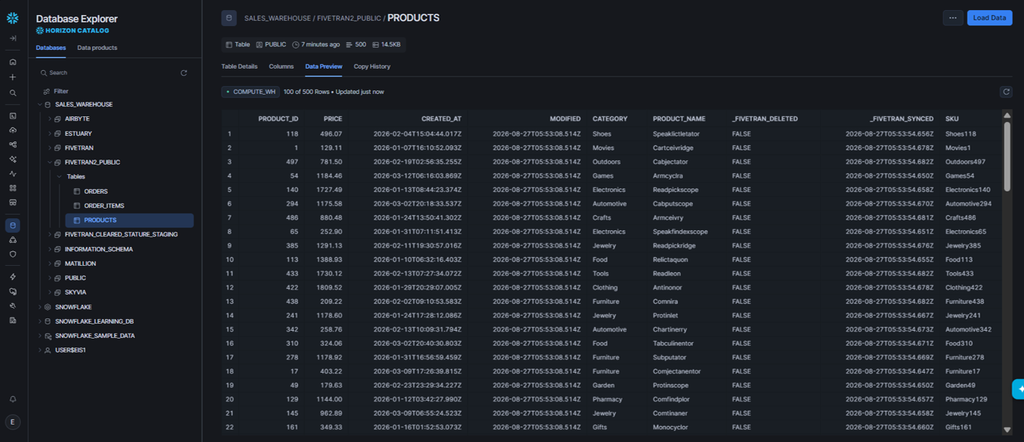Click the plus Create icon in the sidebar
This screenshot has width=1024, height=442.
click(x=12, y=77)
